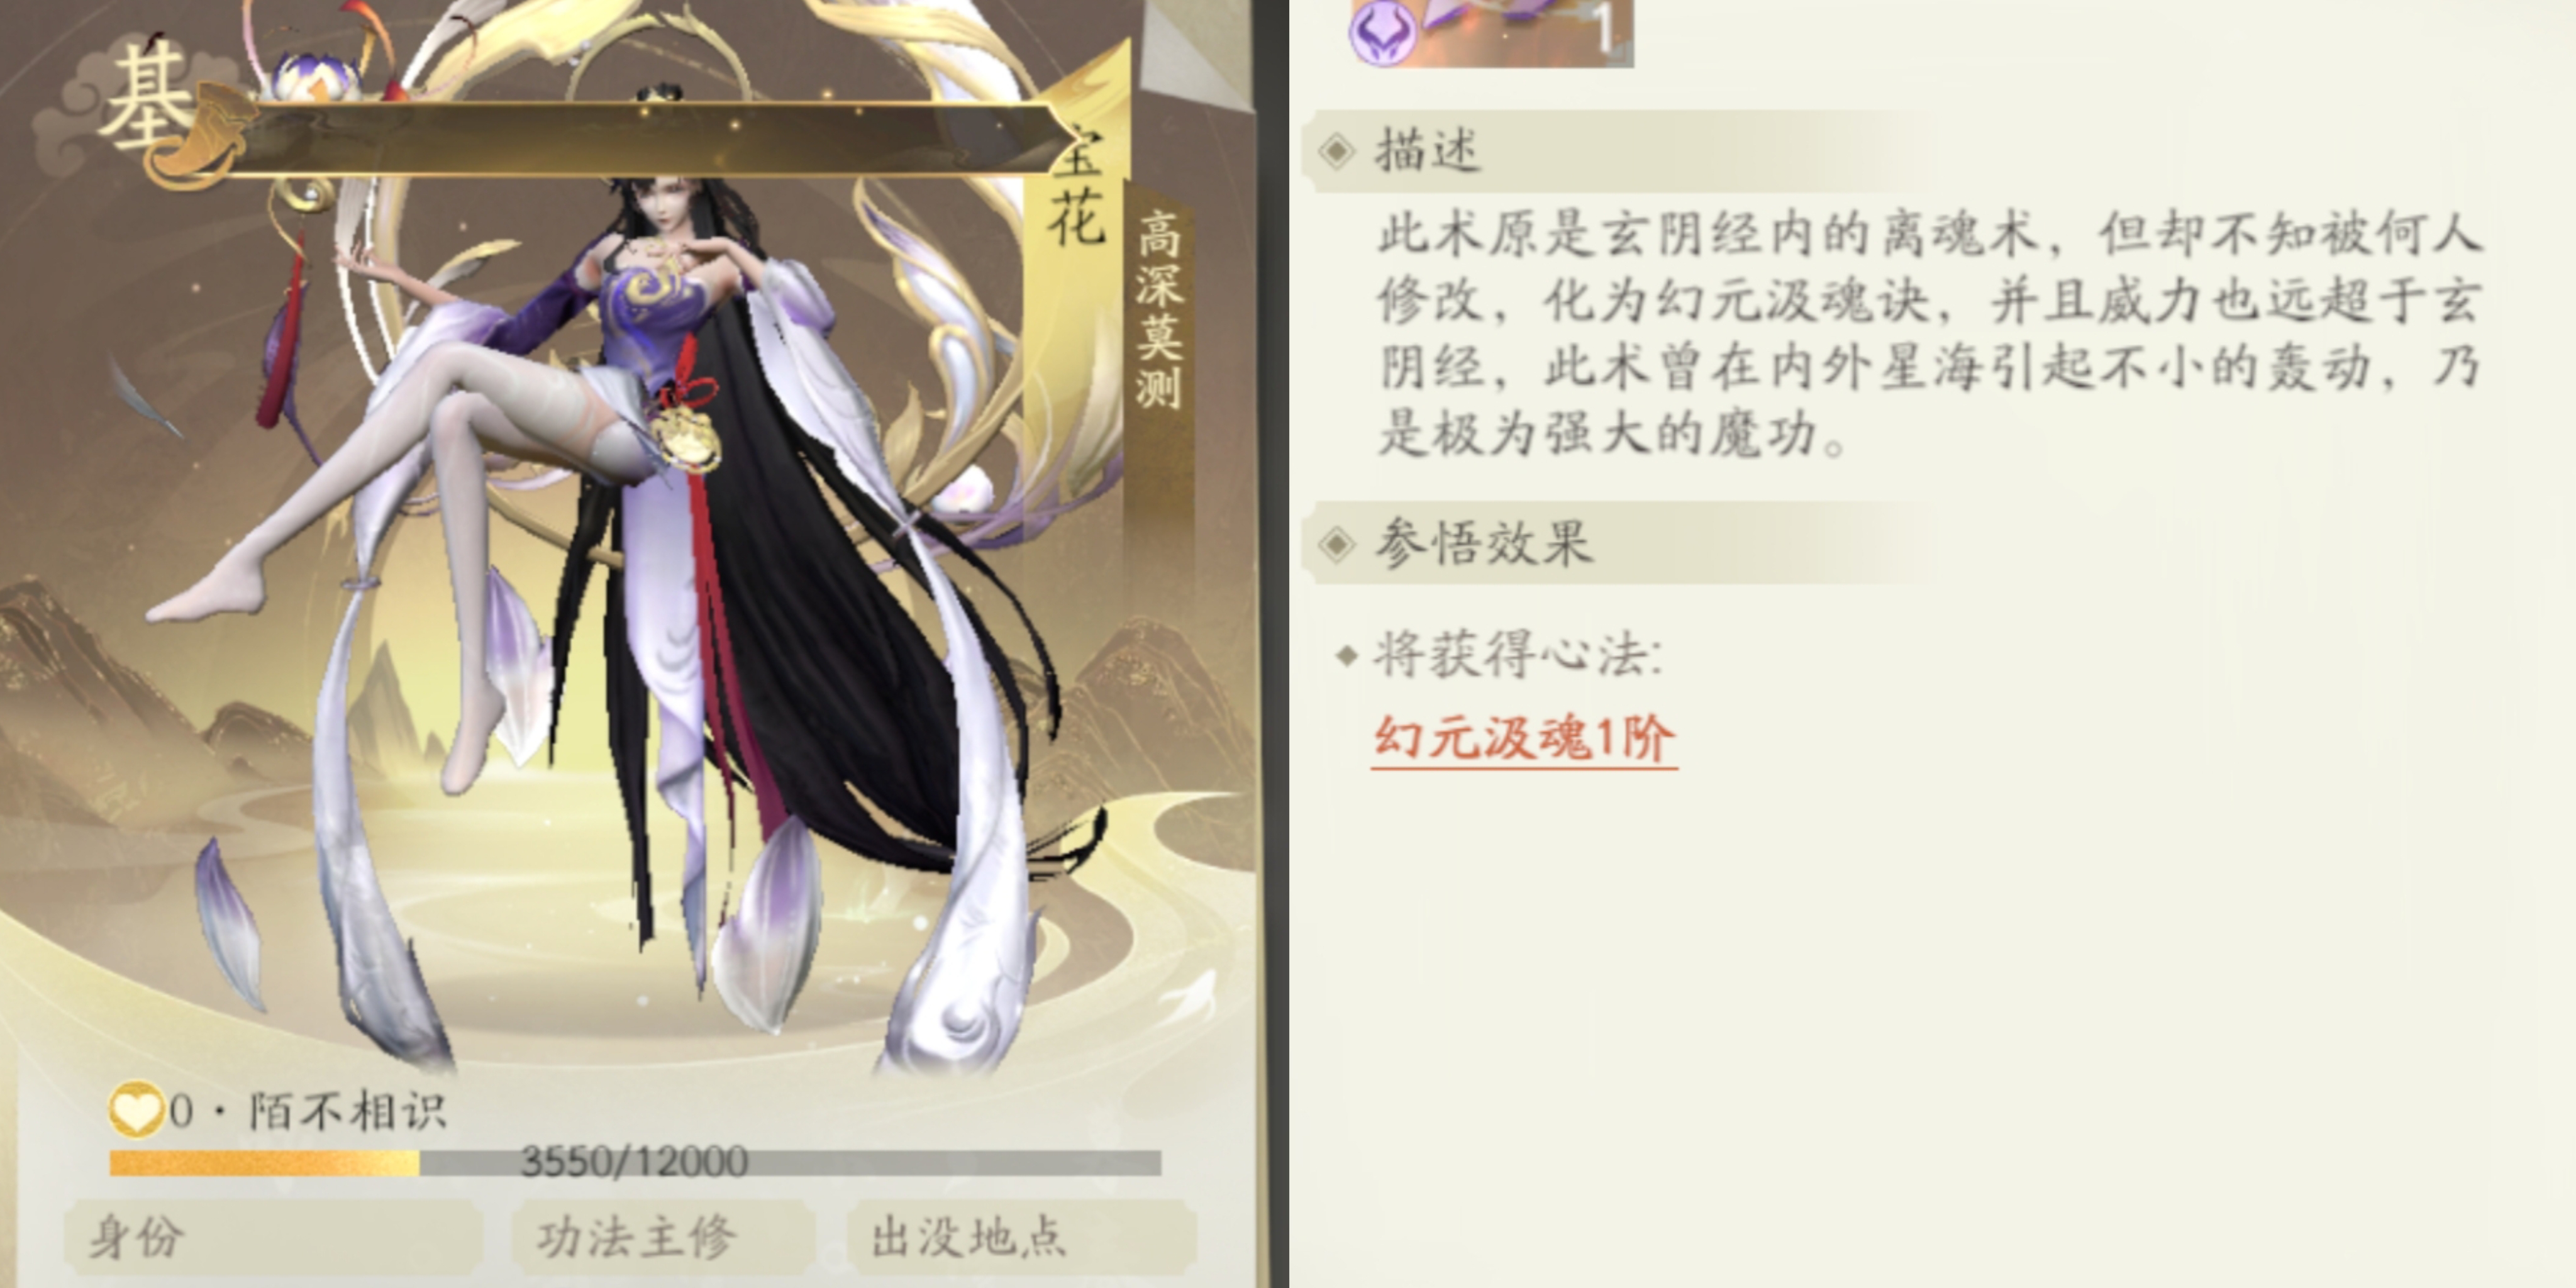
Task: Click the heart affinity icon
Action: [136, 1110]
